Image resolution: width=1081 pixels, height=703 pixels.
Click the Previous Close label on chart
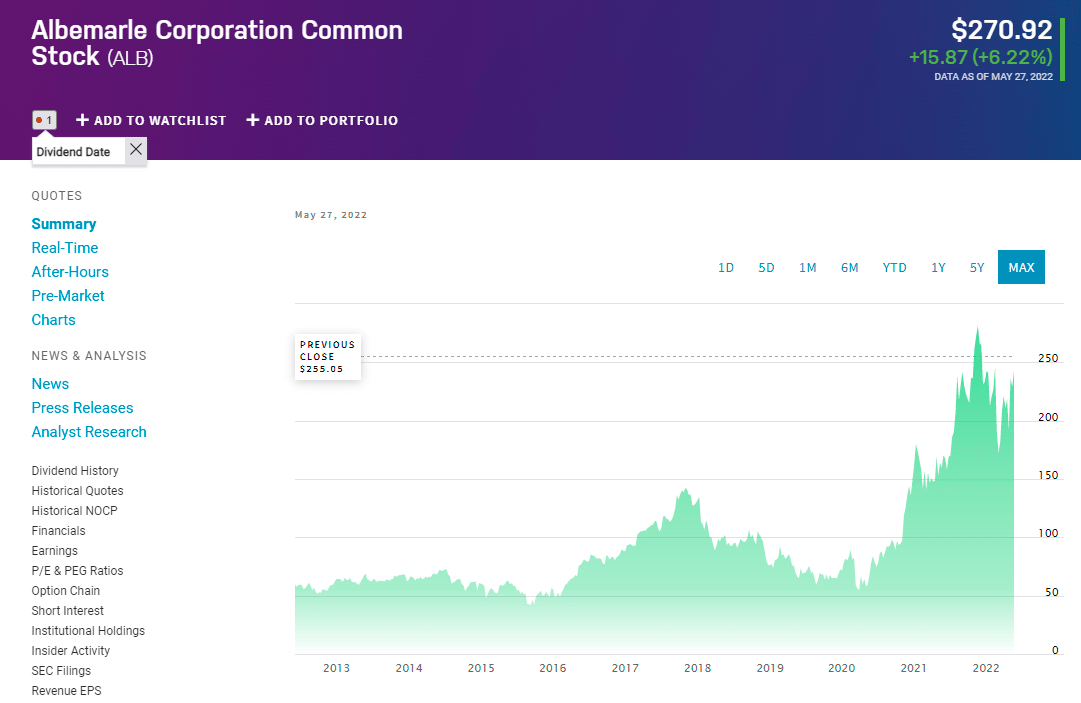pyautogui.click(x=327, y=356)
